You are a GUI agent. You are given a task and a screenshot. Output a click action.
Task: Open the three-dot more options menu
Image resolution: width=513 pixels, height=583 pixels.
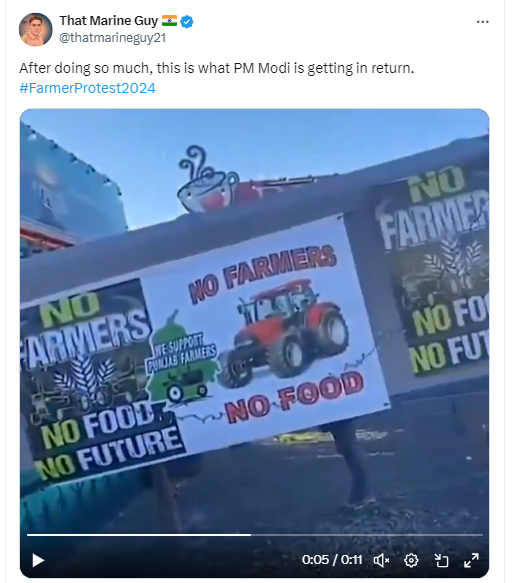pyautogui.click(x=483, y=22)
